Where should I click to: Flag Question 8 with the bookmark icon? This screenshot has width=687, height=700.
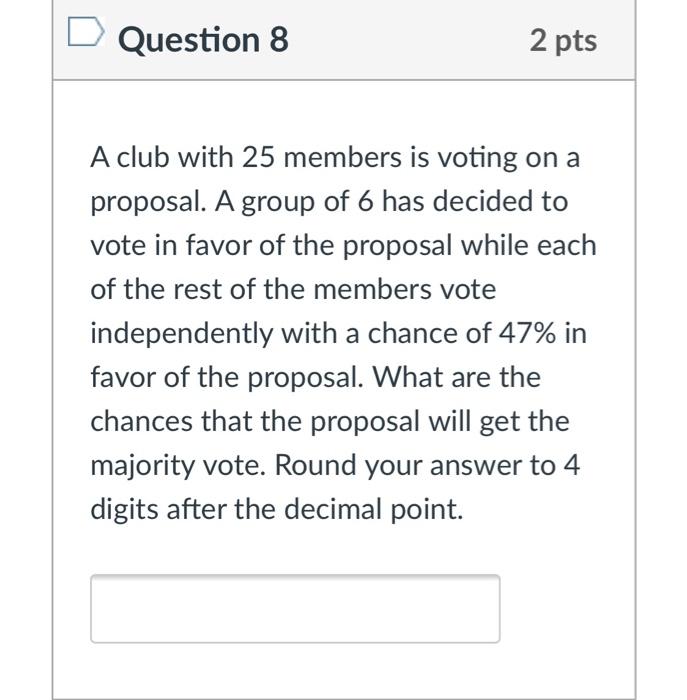[x=86, y=31]
